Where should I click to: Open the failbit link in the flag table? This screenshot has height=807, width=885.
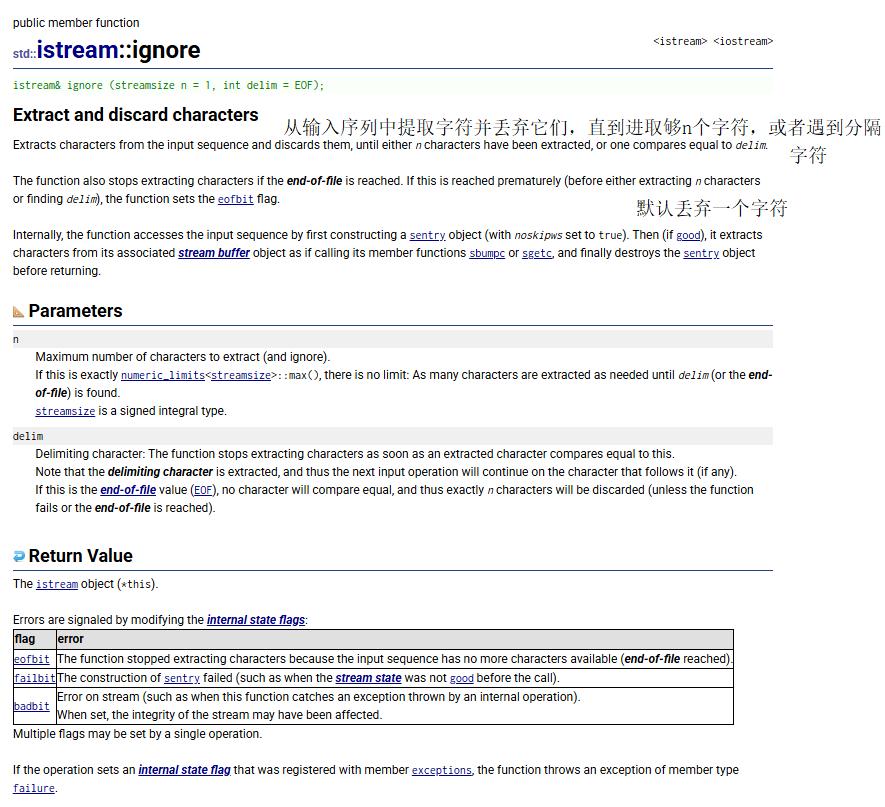[x=34, y=678]
